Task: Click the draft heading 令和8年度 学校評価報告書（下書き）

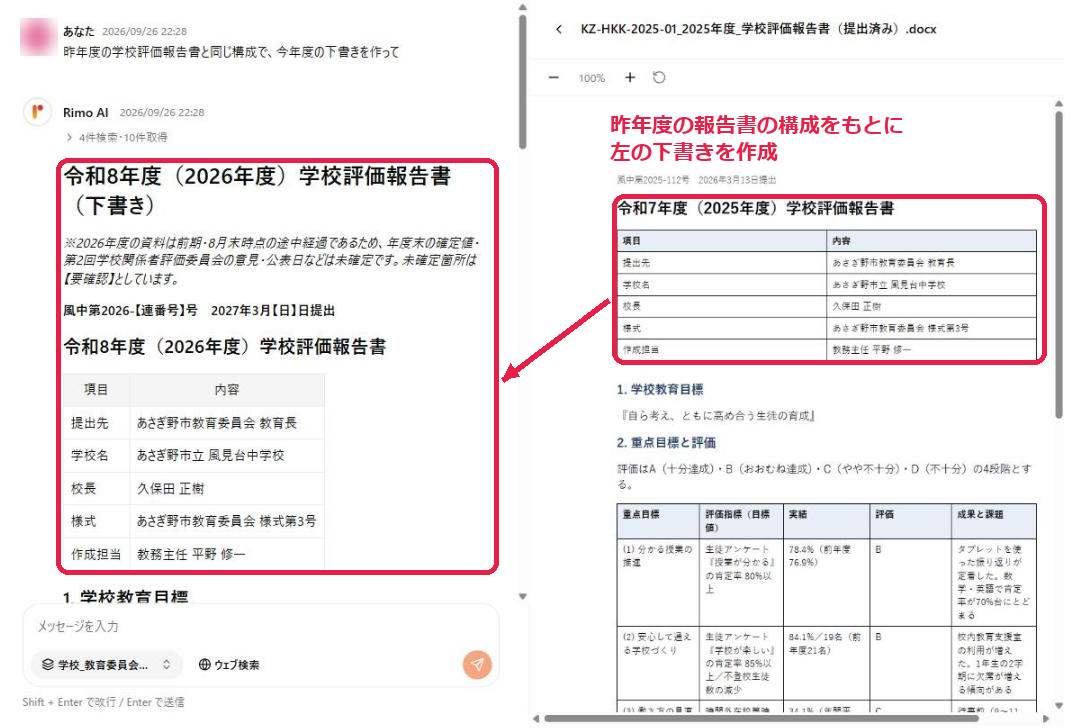Action: pyautogui.click(x=257, y=191)
